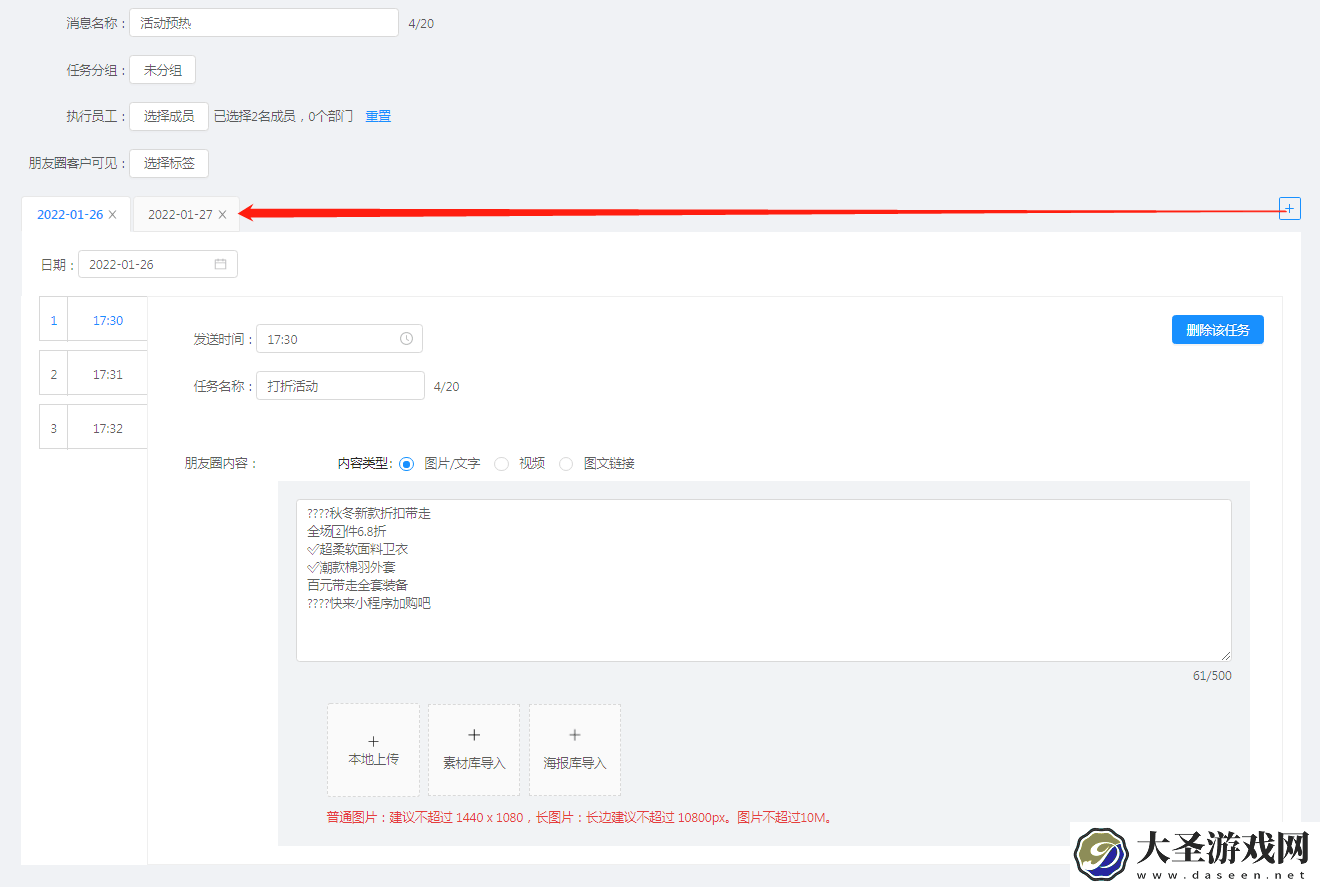Switch to the 2022-01-27 tab

pos(180,214)
